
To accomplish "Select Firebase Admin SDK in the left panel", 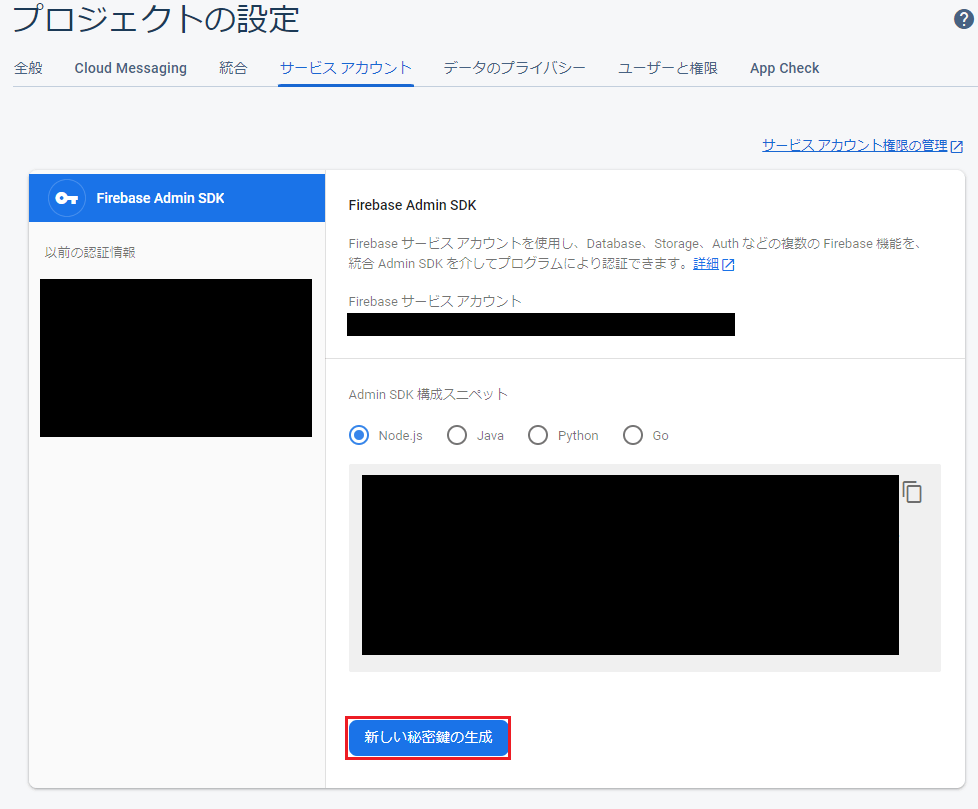I will click(177, 198).
